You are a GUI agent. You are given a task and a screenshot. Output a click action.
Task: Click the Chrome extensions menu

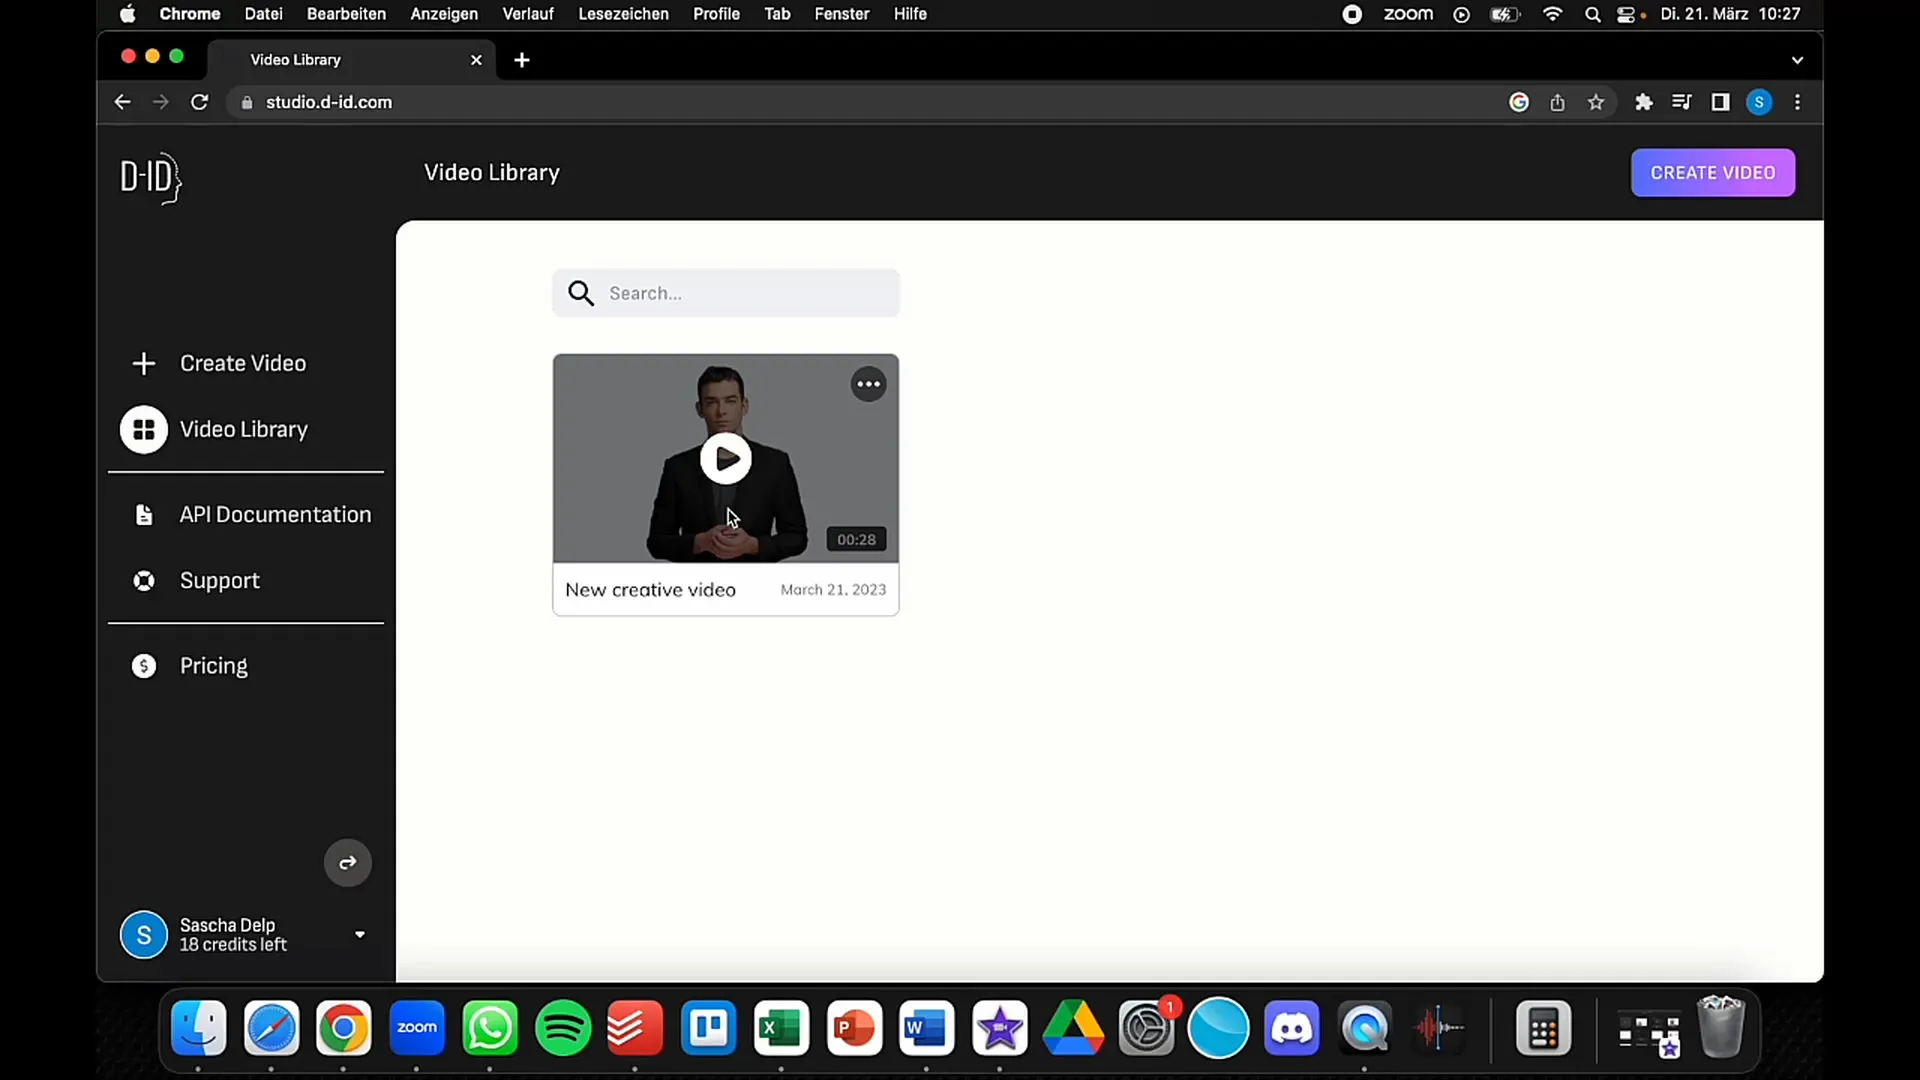1642,102
